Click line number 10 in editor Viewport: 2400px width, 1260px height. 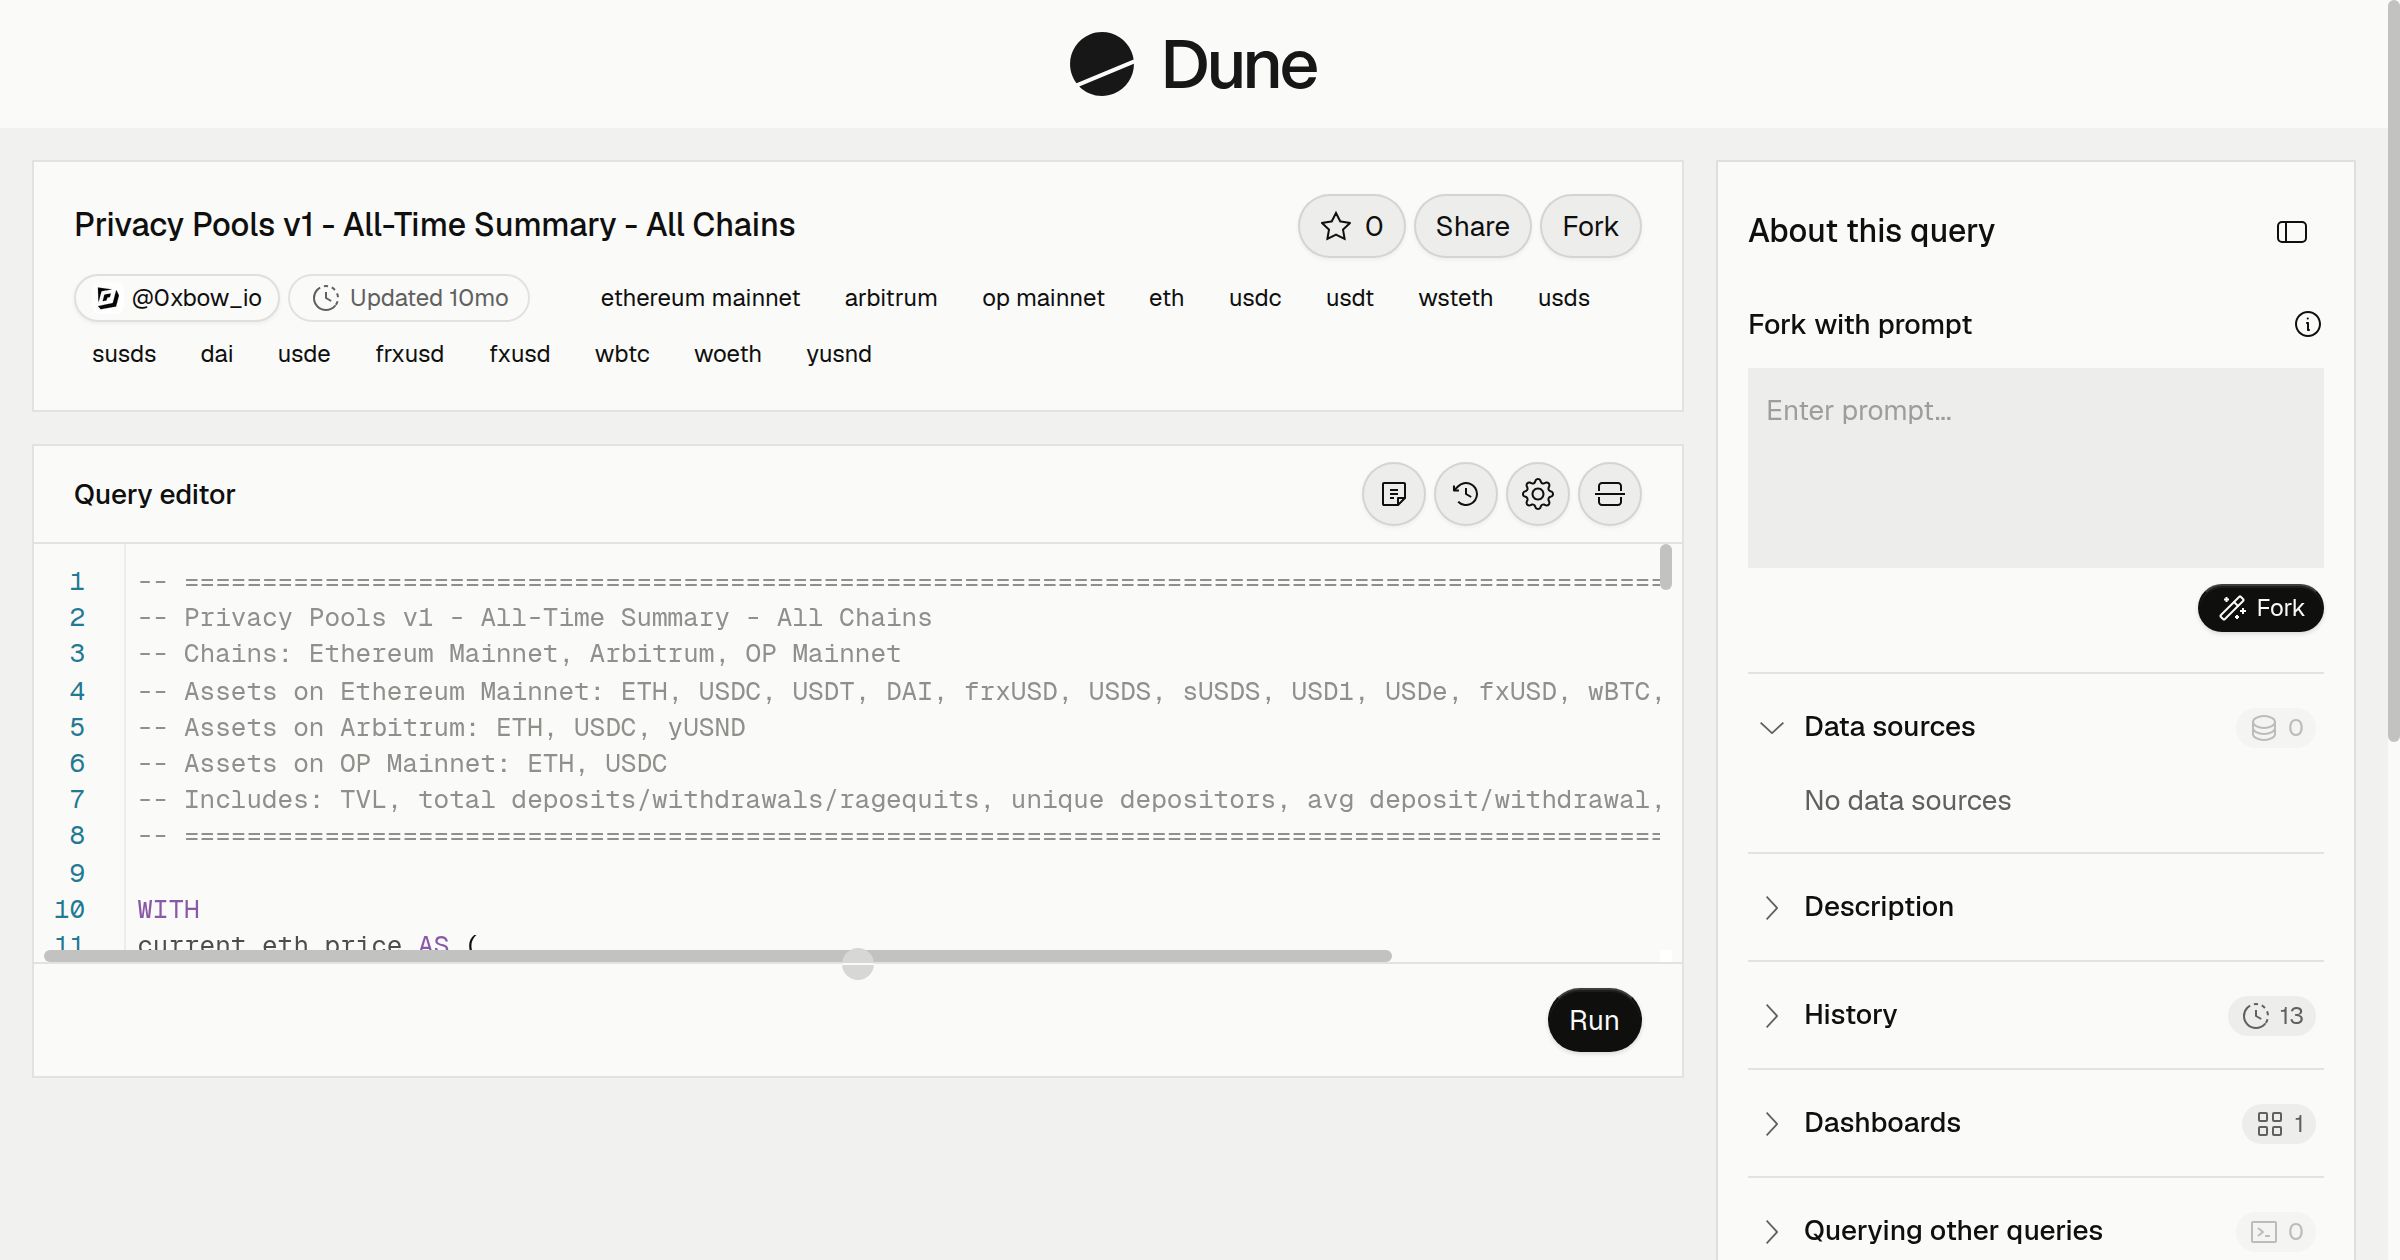pos(69,909)
